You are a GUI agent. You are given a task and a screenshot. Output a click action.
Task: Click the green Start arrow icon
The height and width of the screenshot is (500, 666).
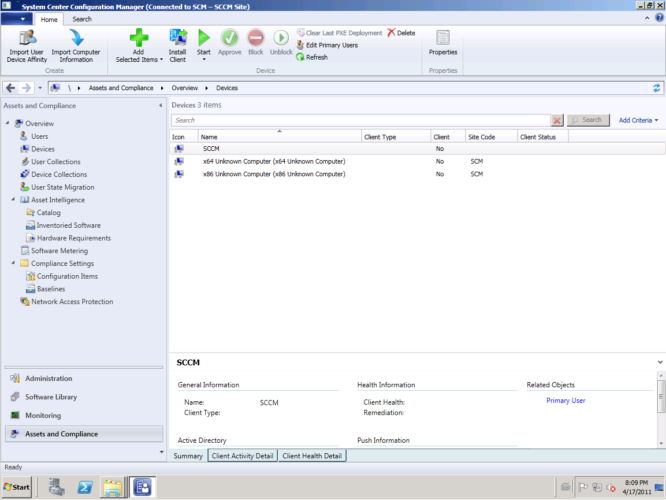coord(204,38)
